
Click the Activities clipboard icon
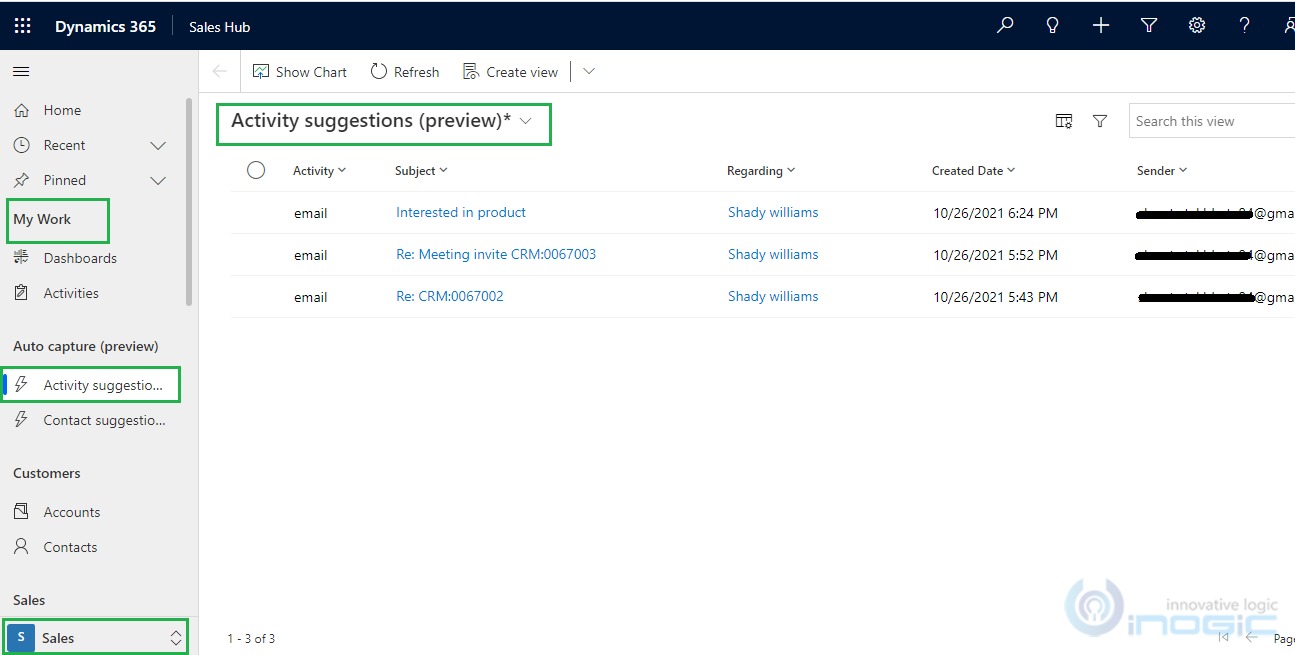(x=21, y=293)
